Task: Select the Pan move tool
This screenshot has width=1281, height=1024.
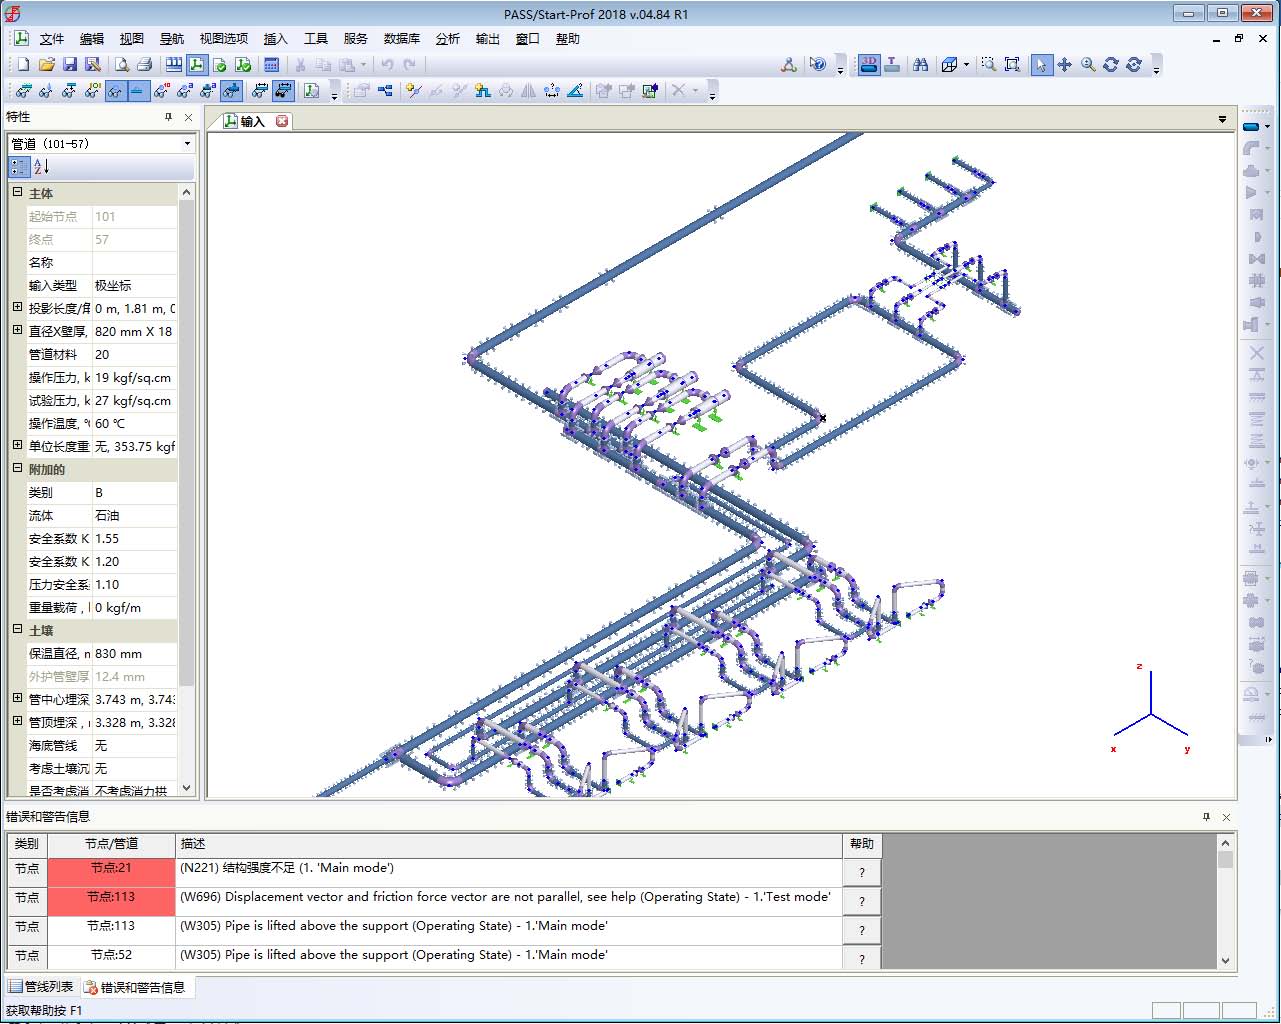Action: pyautogui.click(x=1064, y=64)
